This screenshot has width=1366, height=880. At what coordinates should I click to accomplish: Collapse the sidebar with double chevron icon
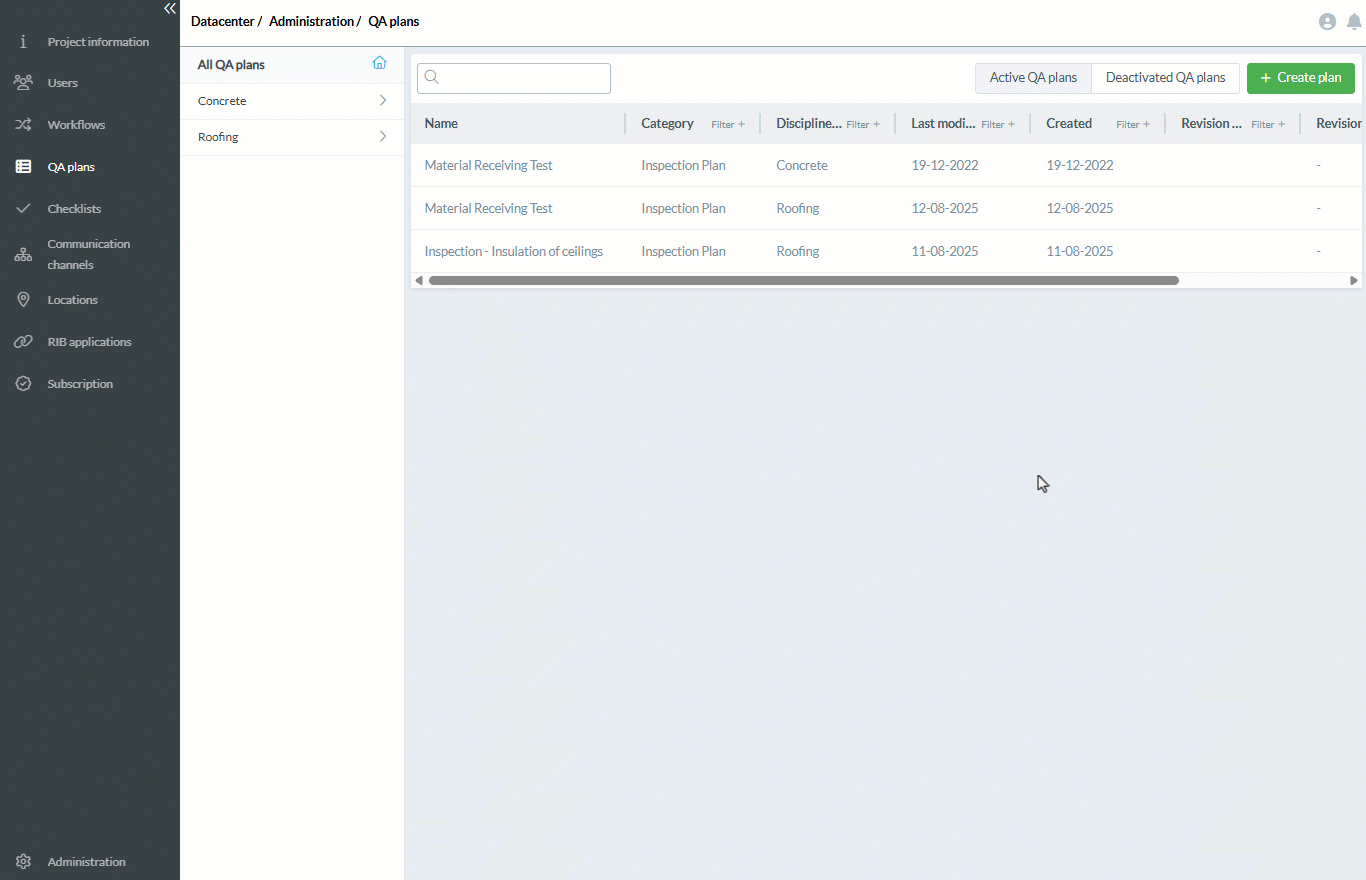(170, 8)
